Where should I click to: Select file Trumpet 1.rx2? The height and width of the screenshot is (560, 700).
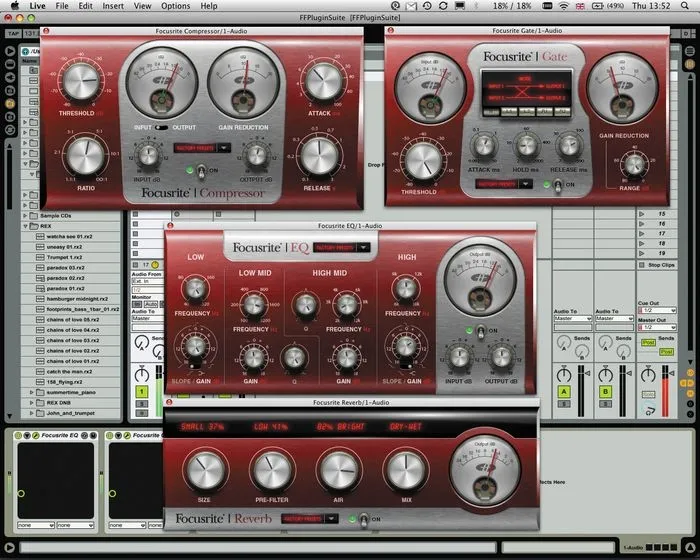pyautogui.click(x=64, y=257)
